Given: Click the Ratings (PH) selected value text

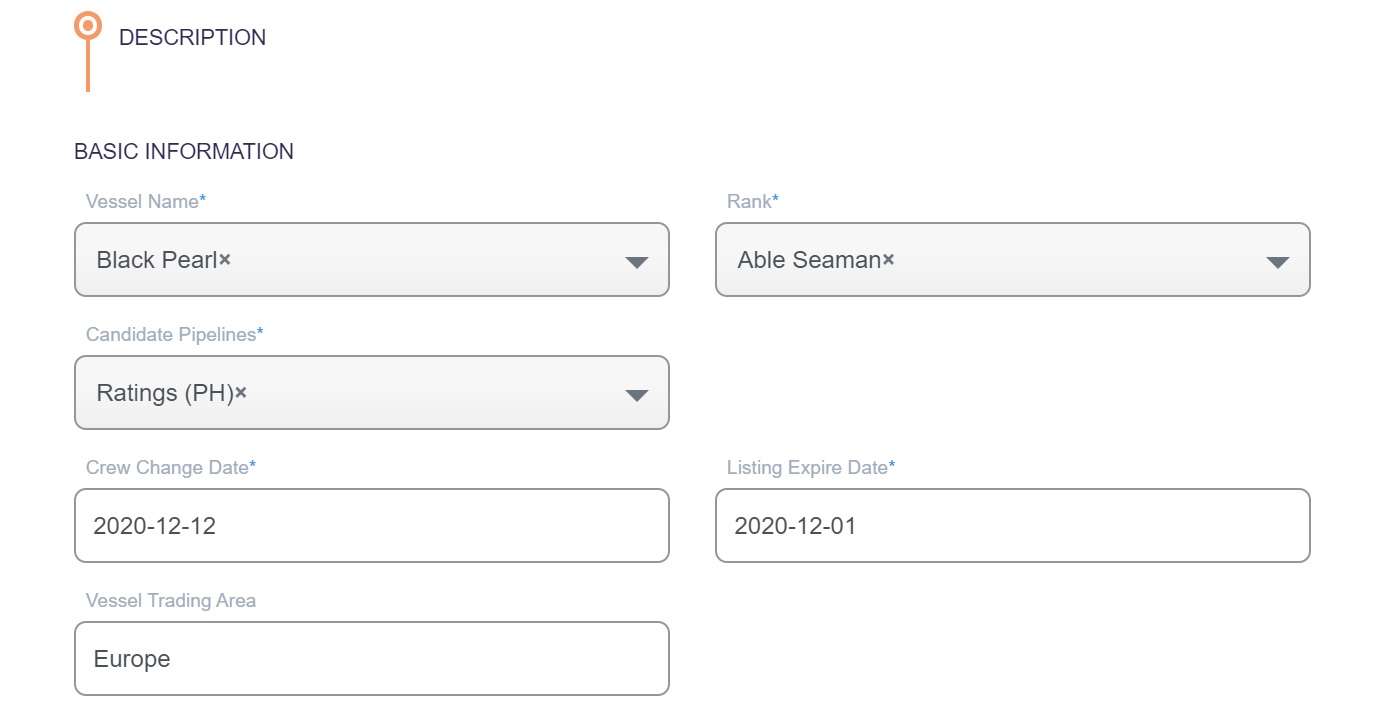Looking at the screenshot, I should [164, 393].
